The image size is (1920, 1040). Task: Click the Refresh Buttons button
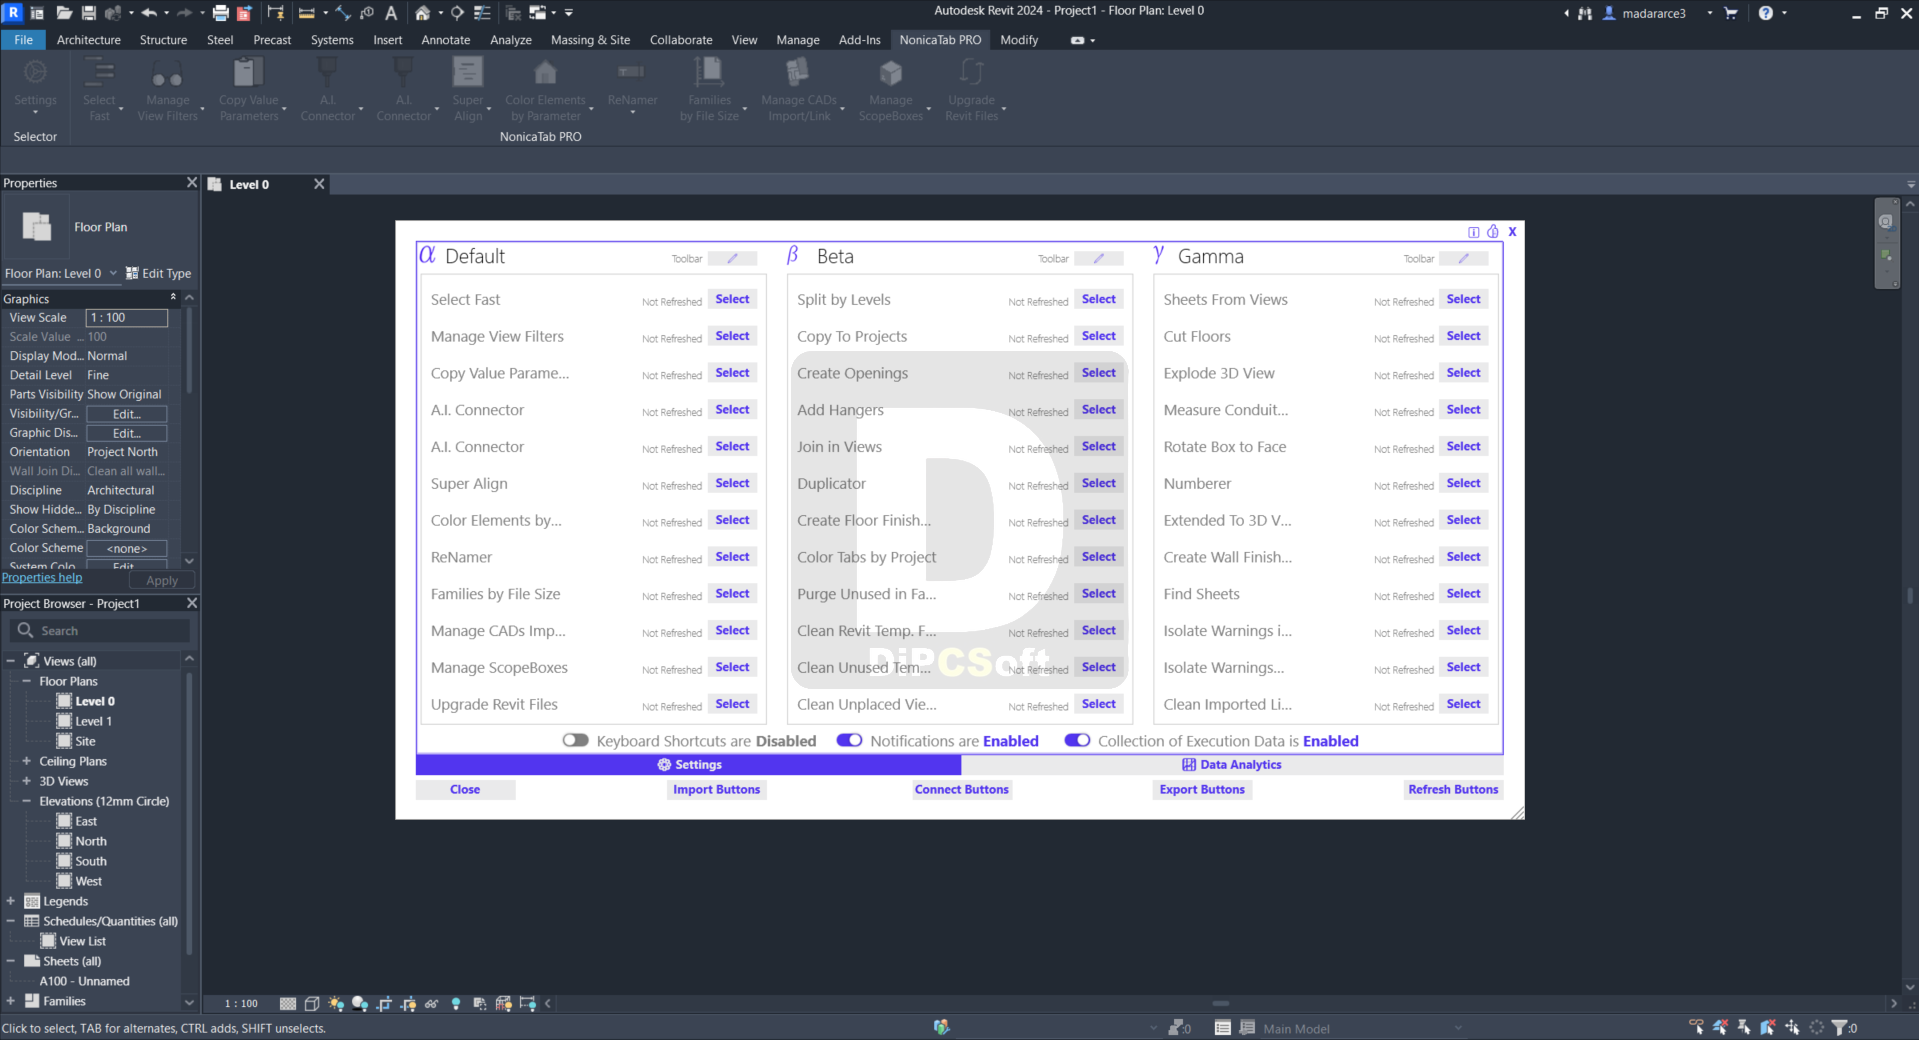[1453, 789]
